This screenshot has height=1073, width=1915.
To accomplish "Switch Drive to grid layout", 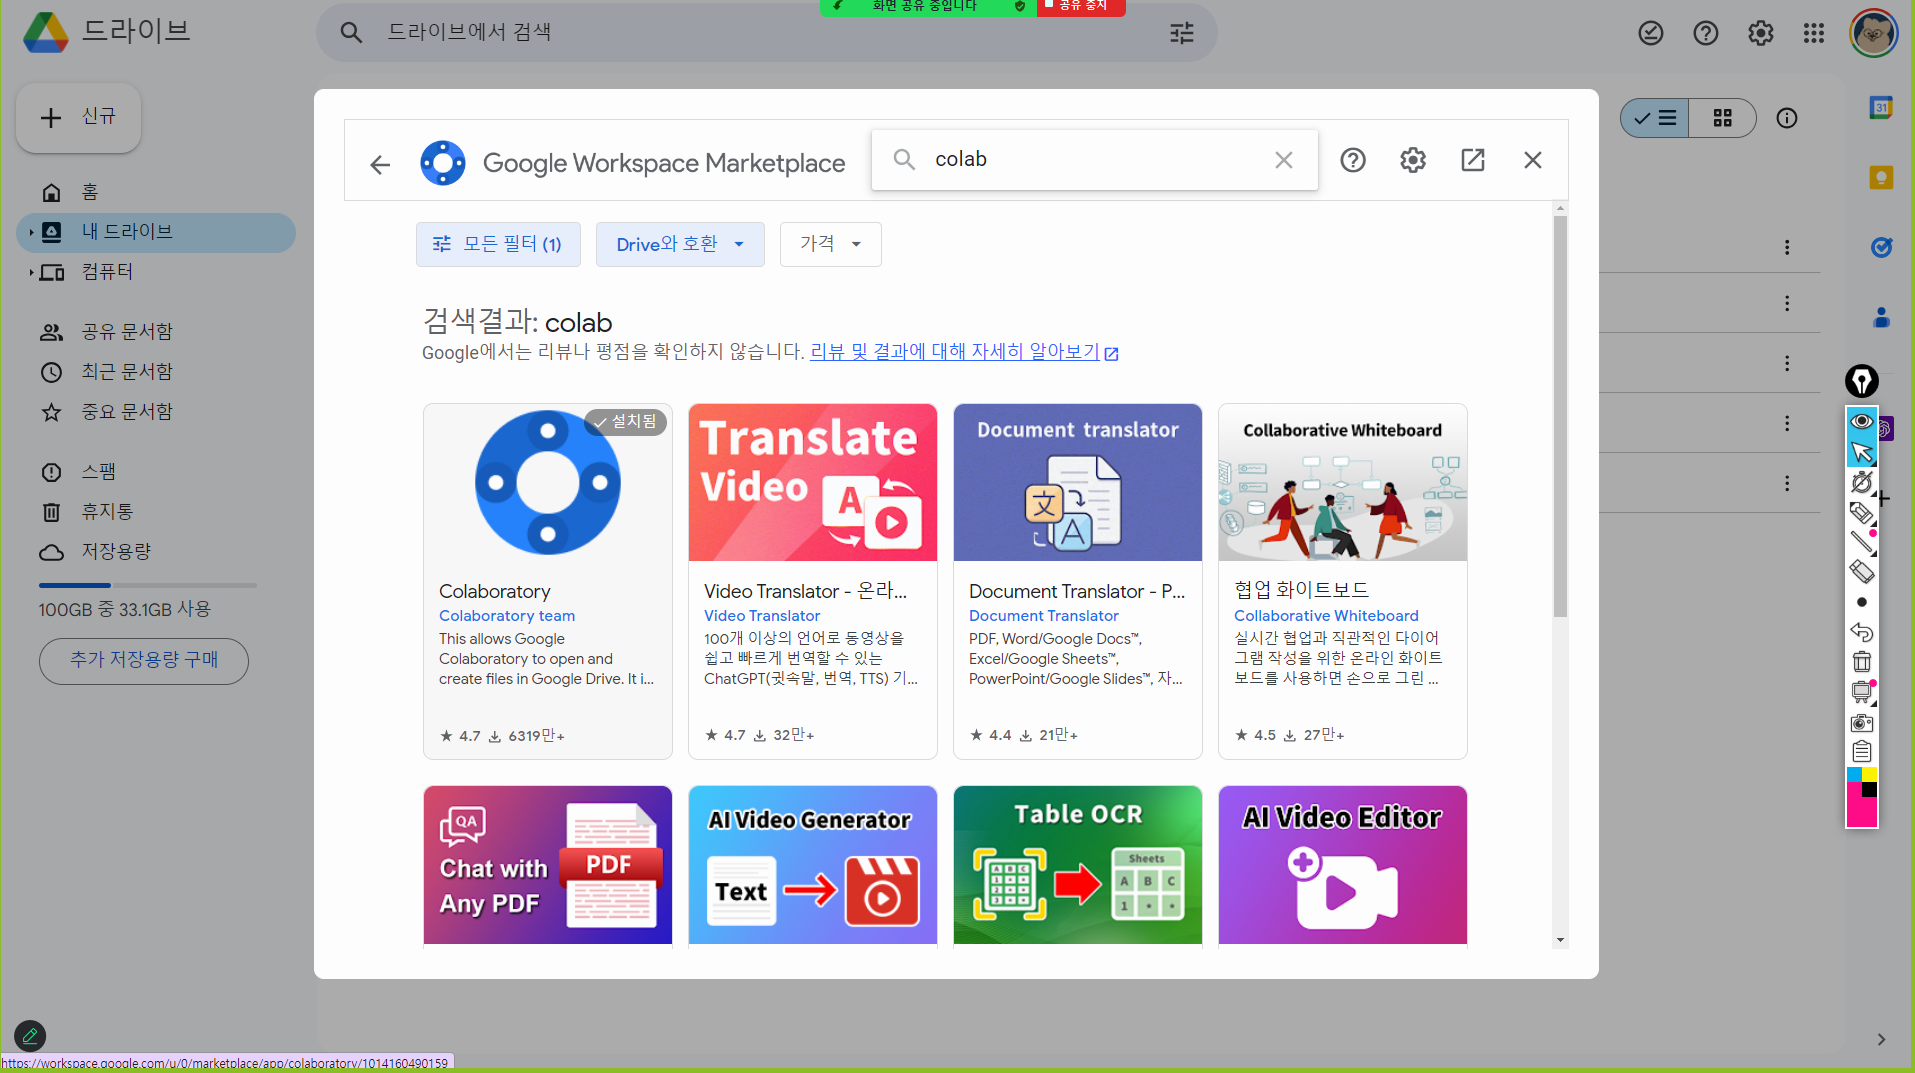I will click(1722, 118).
